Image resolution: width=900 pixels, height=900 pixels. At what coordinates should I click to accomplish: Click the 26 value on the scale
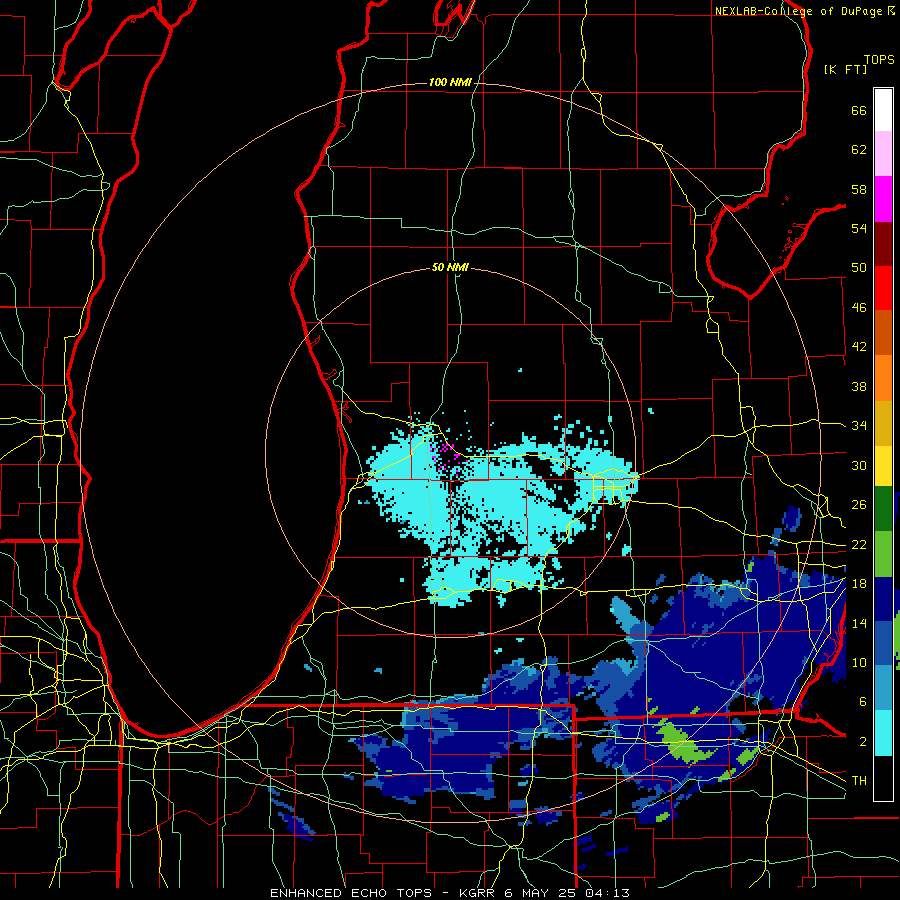click(x=859, y=505)
